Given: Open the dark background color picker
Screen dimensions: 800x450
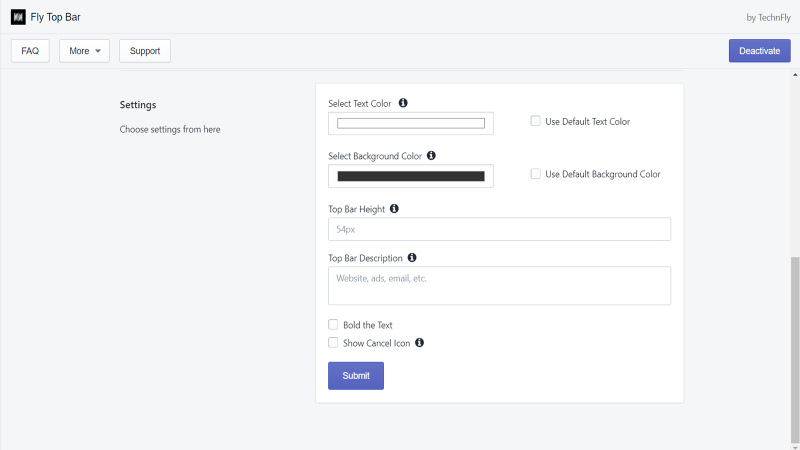Looking at the screenshot, I should [411, 176].
